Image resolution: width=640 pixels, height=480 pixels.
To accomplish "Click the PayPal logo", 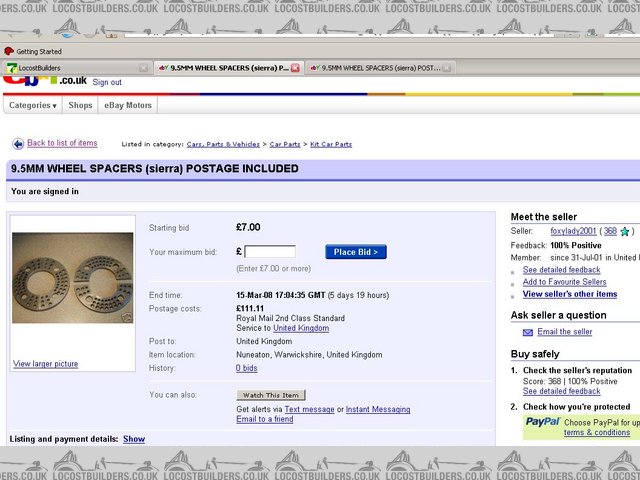I will (x=542, y=422).
